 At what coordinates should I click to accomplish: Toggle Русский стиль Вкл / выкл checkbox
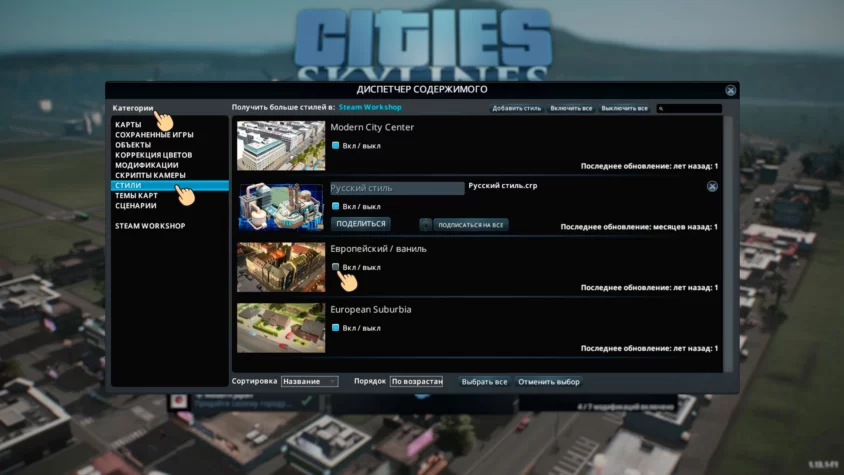click(x=335, y=206)
